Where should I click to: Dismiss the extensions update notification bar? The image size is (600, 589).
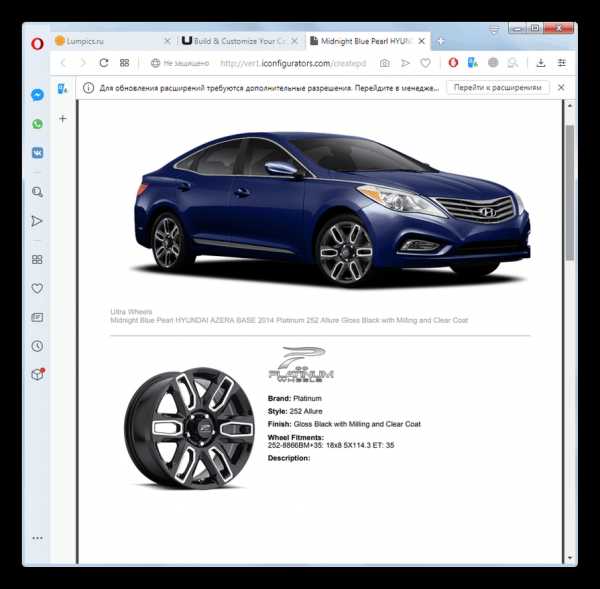pyautogui.click(x=561, y=88)
